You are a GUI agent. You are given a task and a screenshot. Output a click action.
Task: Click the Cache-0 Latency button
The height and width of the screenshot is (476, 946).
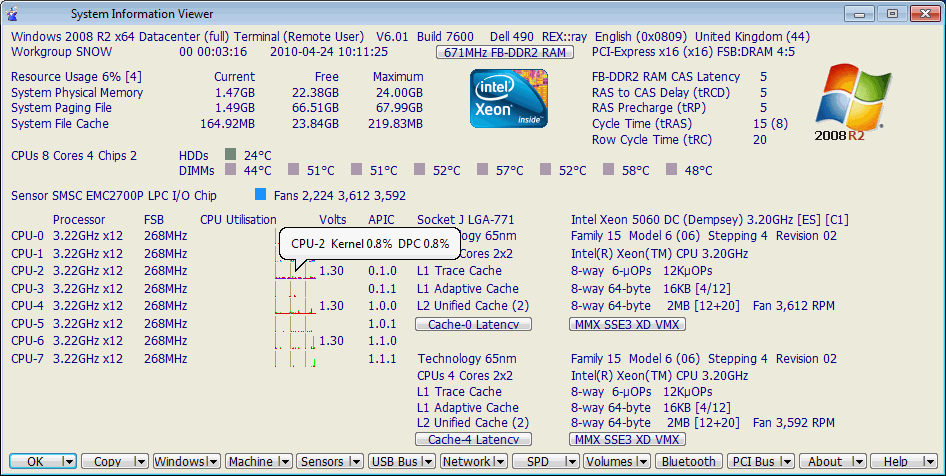[x=473, y=325]
